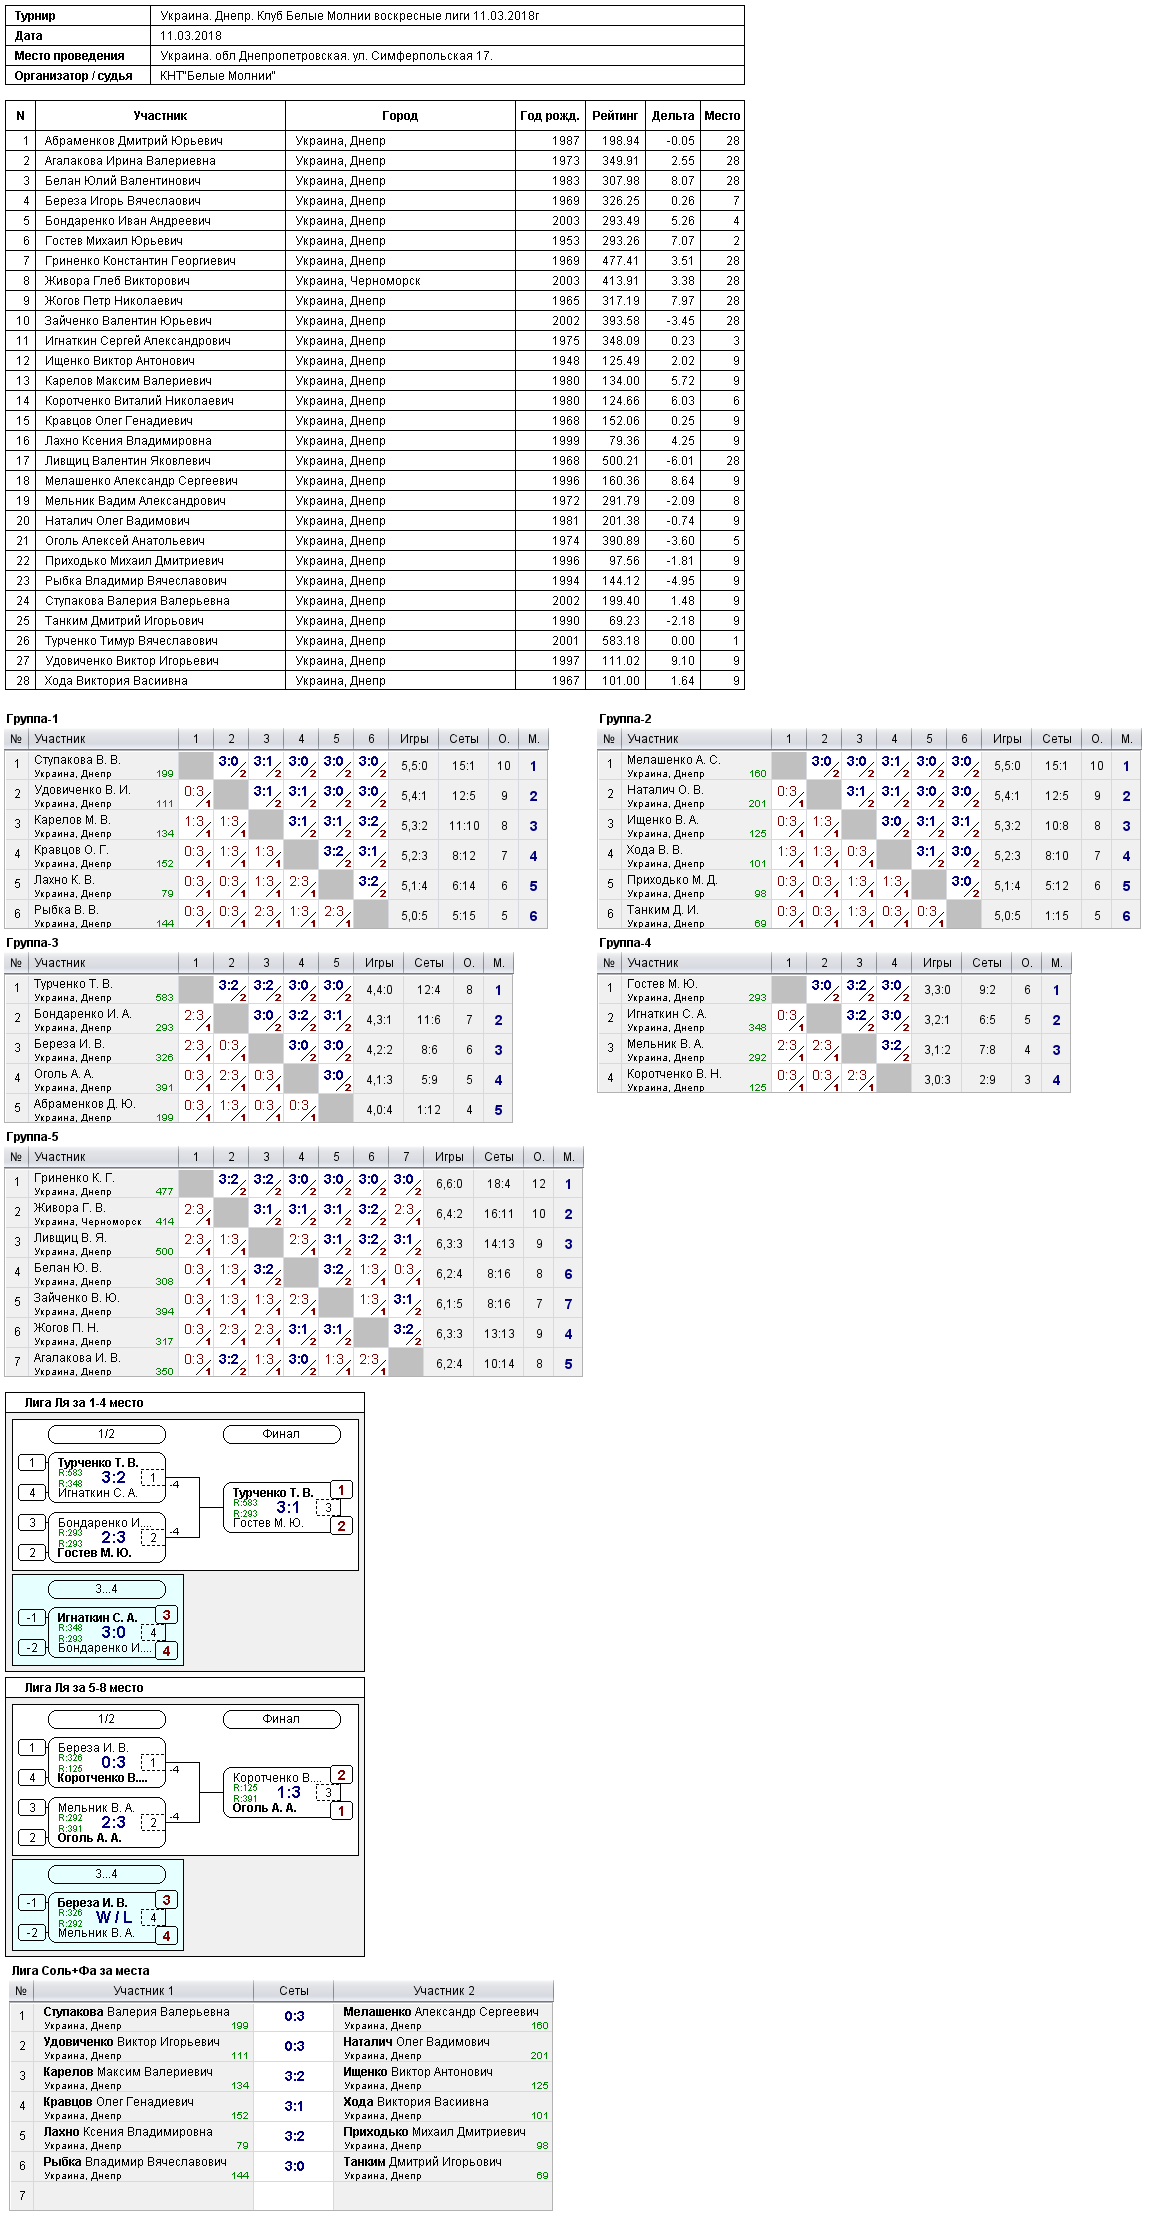Click the Группа-2 heading
1151x2216 pixels.
point(625,719)
